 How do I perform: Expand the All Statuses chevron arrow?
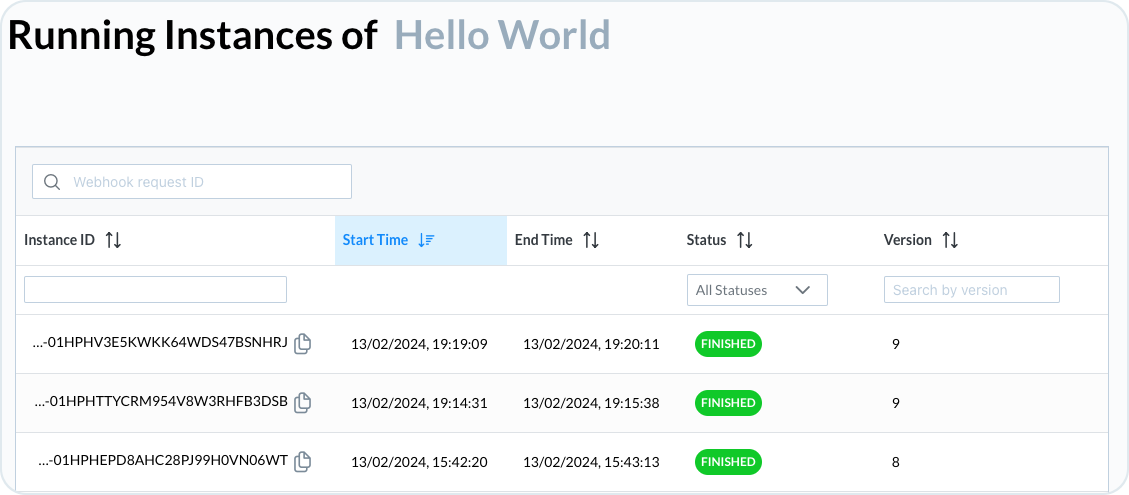pos(803,290)
